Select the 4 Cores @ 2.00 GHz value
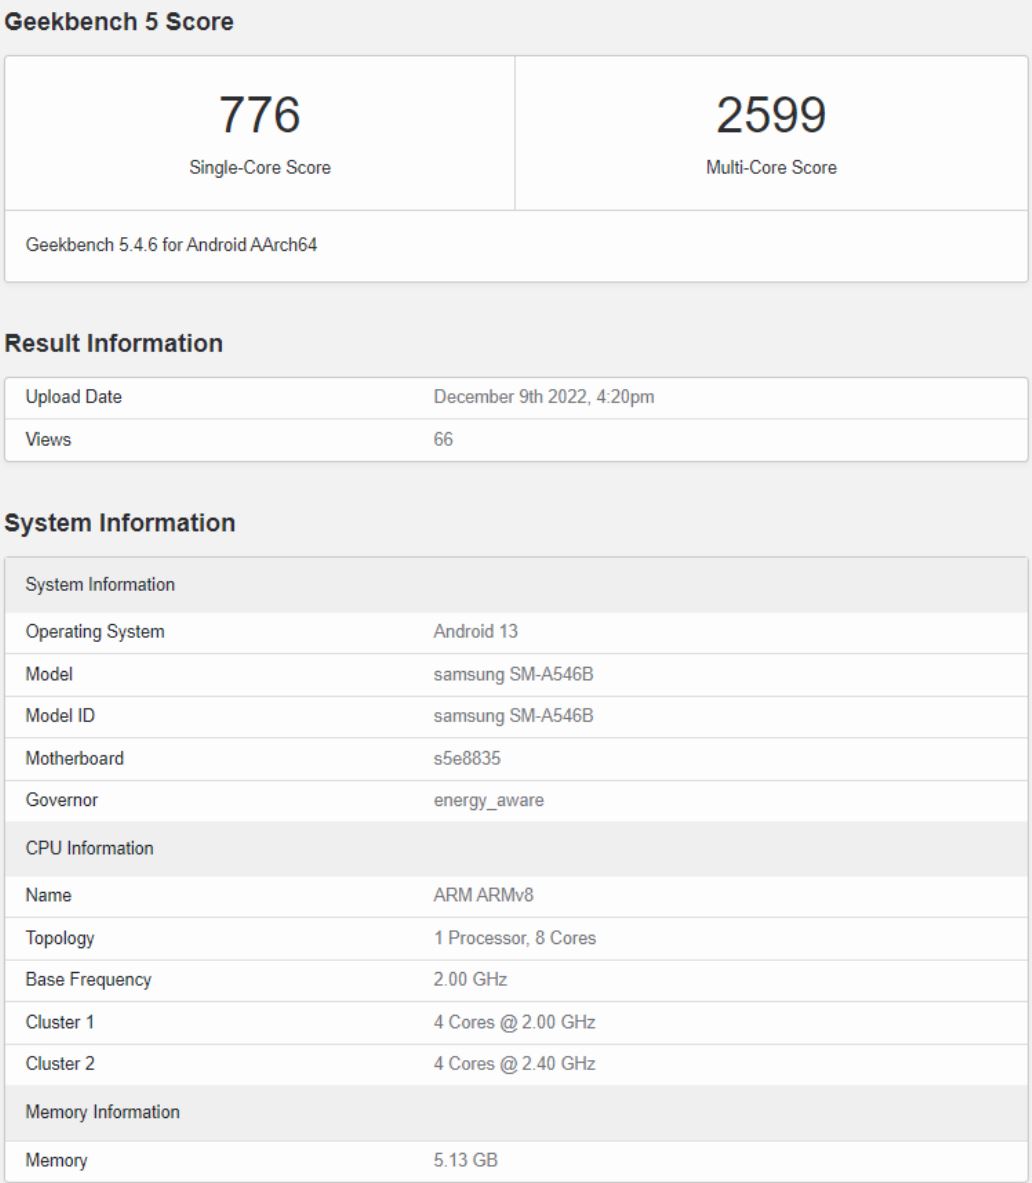 pyautogui.click(x=514, y=1022)
